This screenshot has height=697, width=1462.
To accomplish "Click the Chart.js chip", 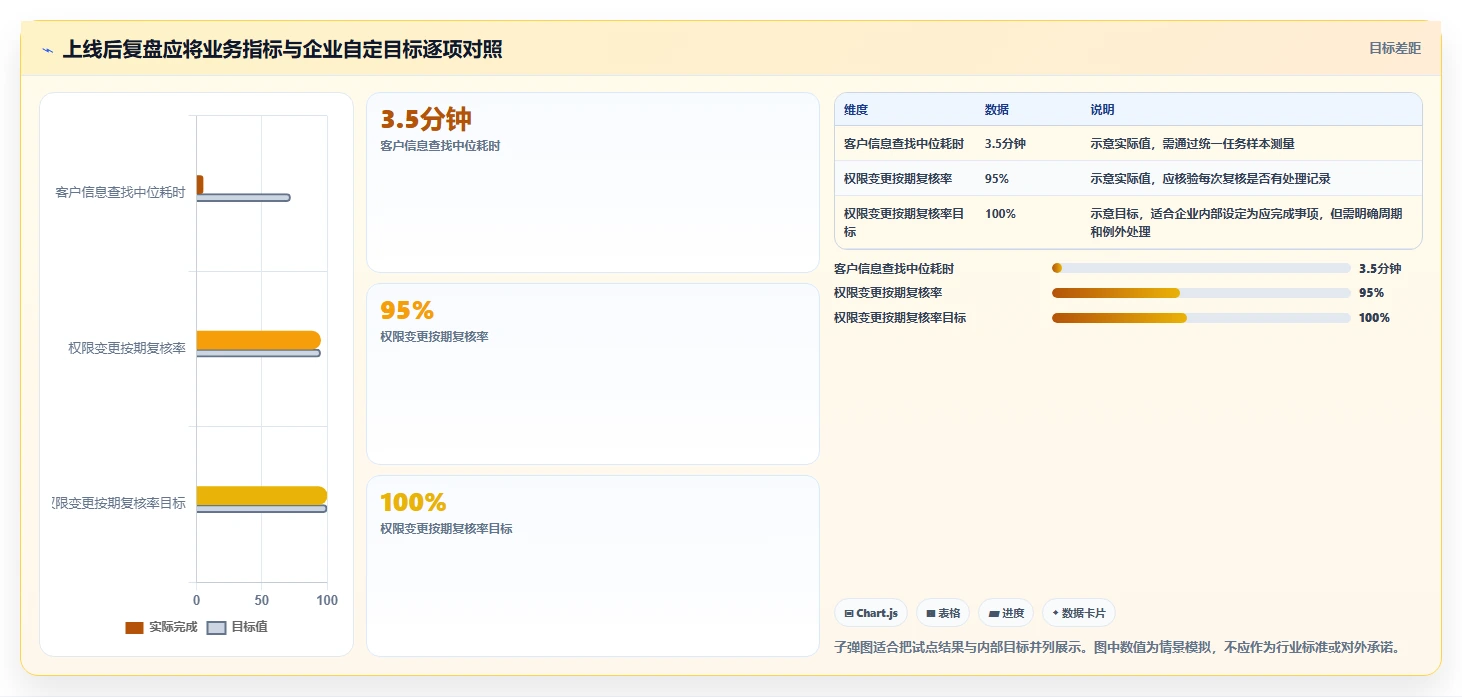I will pos(871,613).
